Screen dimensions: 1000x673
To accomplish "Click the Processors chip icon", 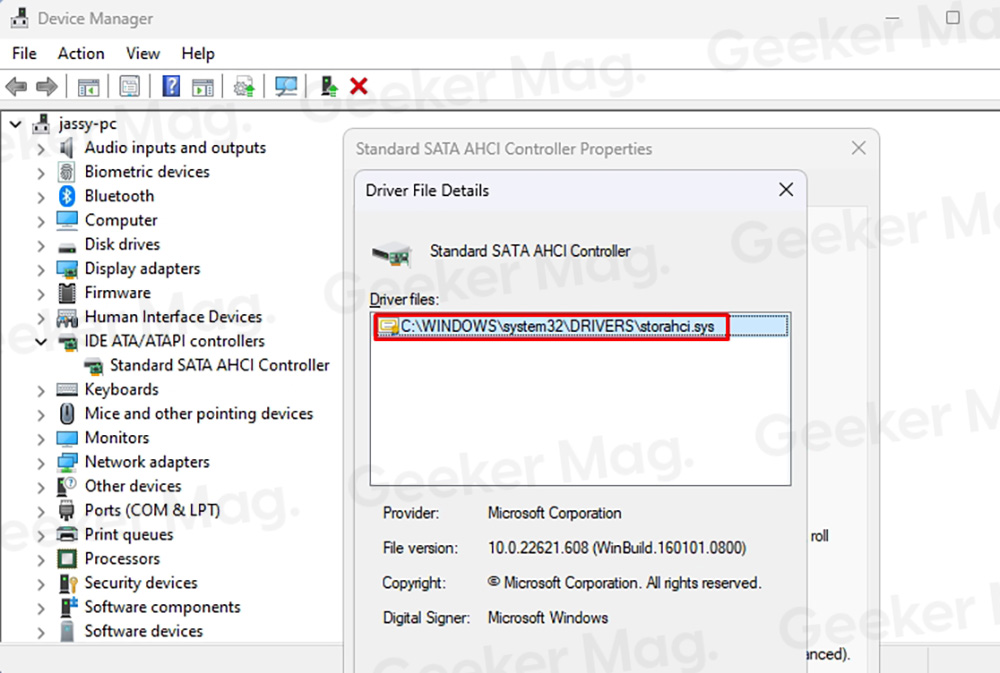I will (x=66, y=559).
